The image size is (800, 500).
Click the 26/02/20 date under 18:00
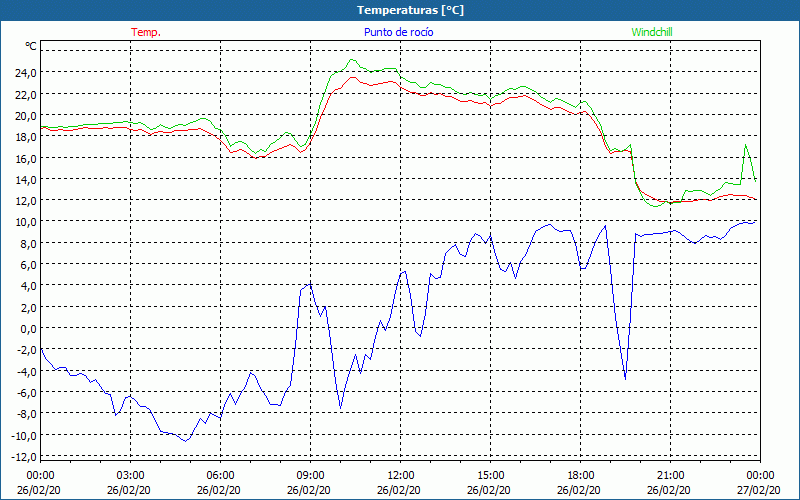[x=579, y=490]
